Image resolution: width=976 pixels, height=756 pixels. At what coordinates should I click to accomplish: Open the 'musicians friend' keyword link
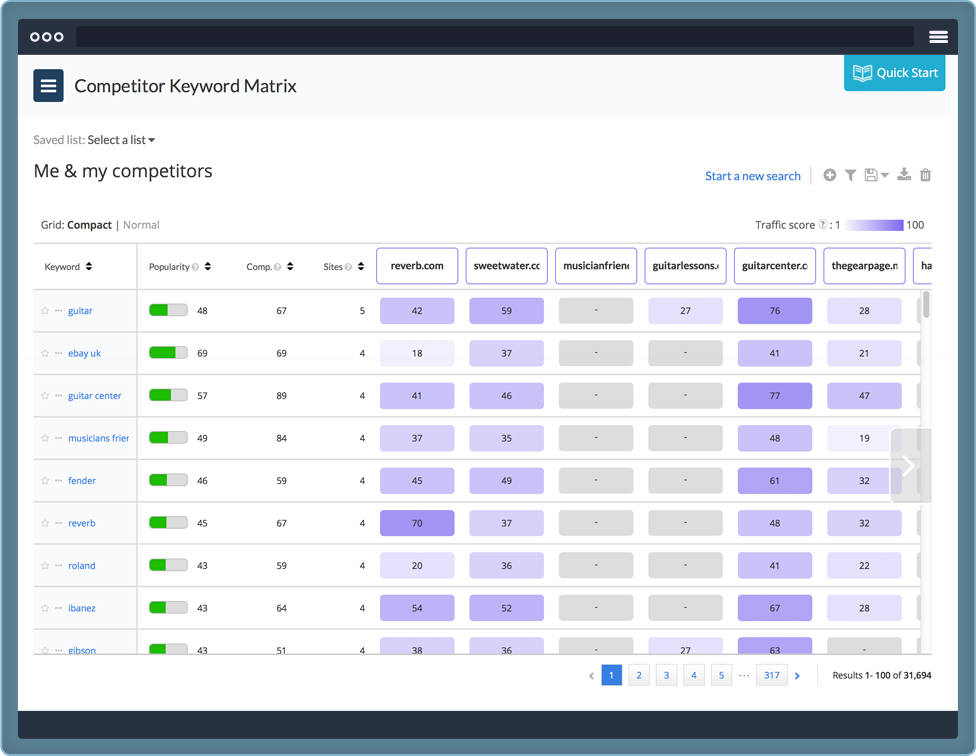98,438
